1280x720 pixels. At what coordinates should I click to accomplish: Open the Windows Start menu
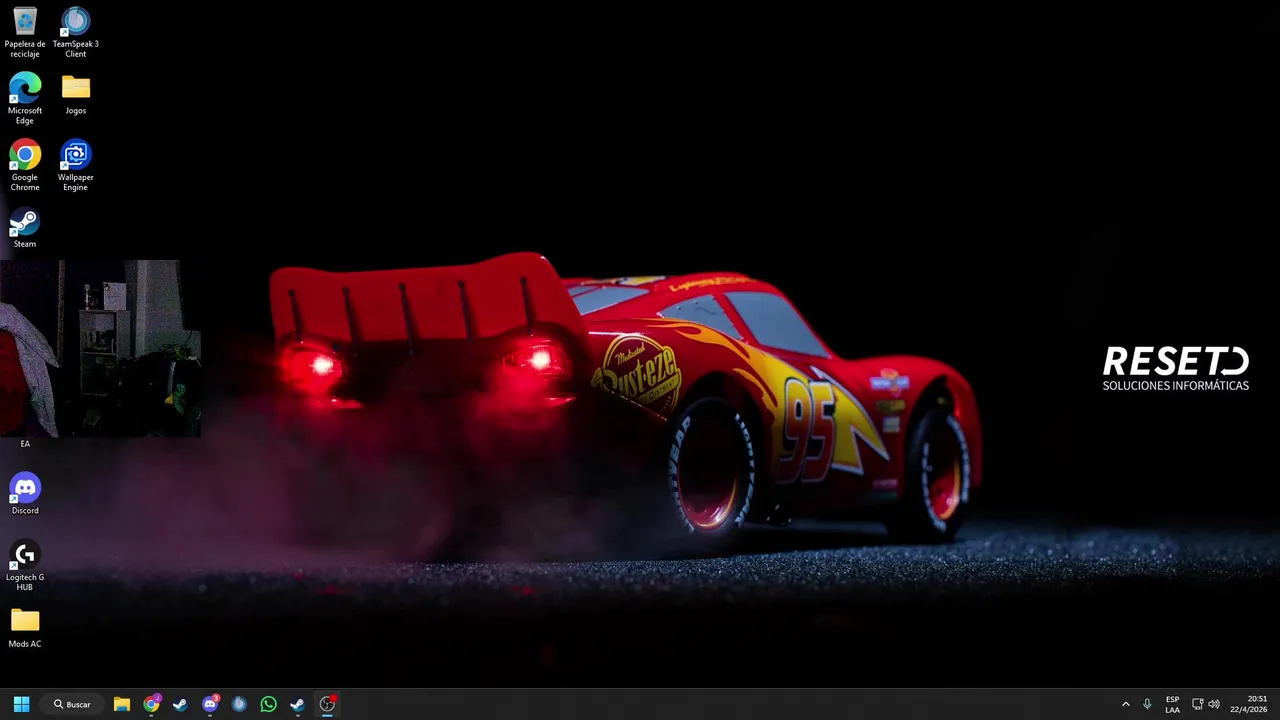(21, 704)
